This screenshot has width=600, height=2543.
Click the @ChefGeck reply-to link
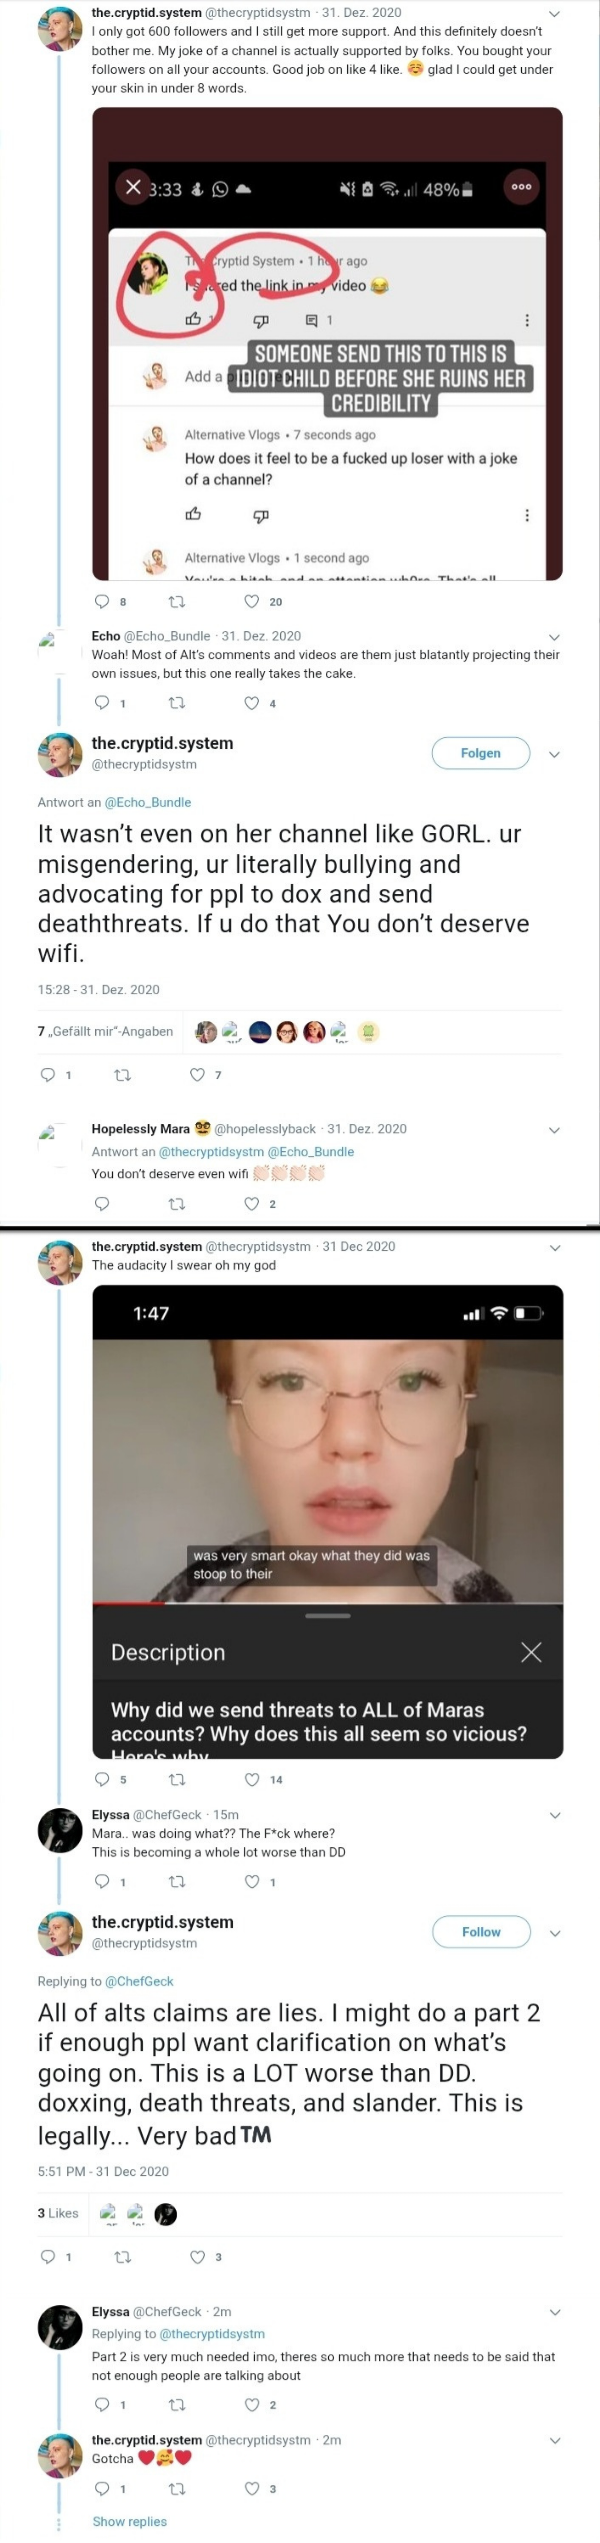[139, 1981]
